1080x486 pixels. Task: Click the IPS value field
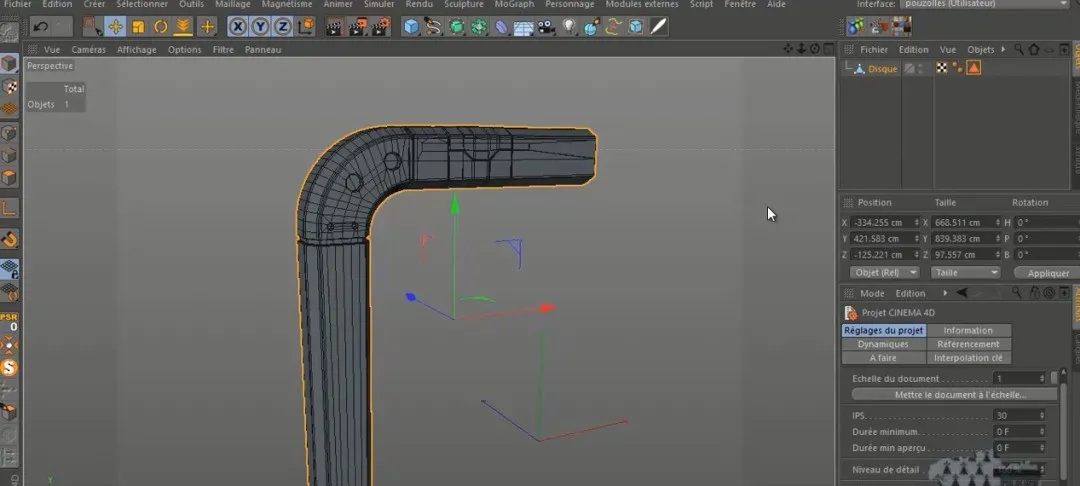pos(1014,415)
